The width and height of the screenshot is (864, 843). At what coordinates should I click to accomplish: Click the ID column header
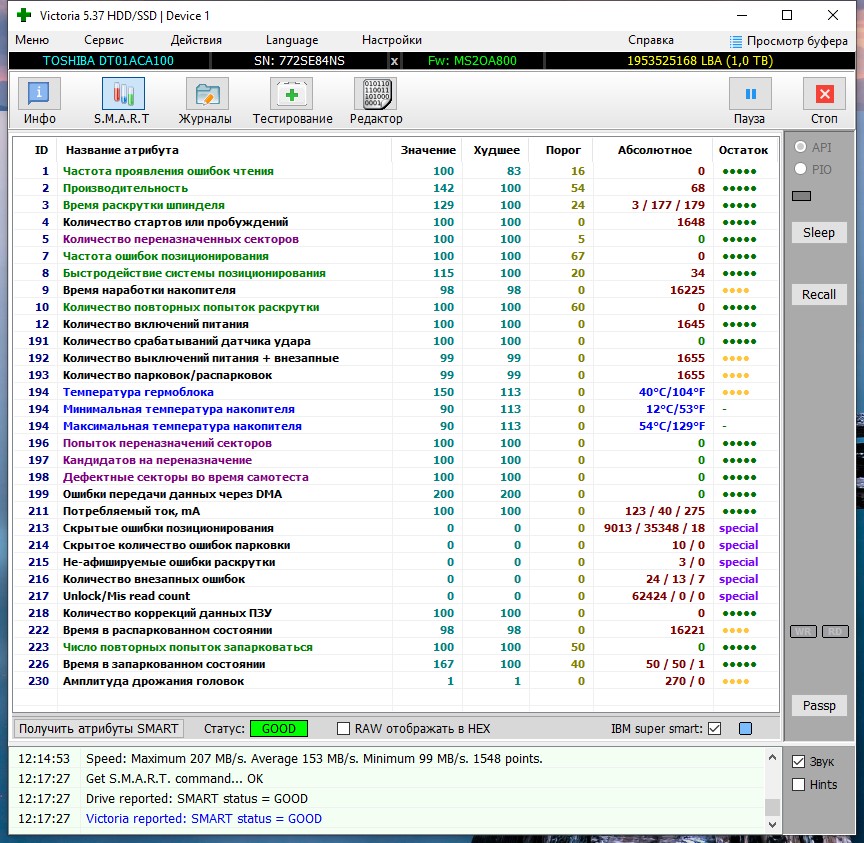41,150
